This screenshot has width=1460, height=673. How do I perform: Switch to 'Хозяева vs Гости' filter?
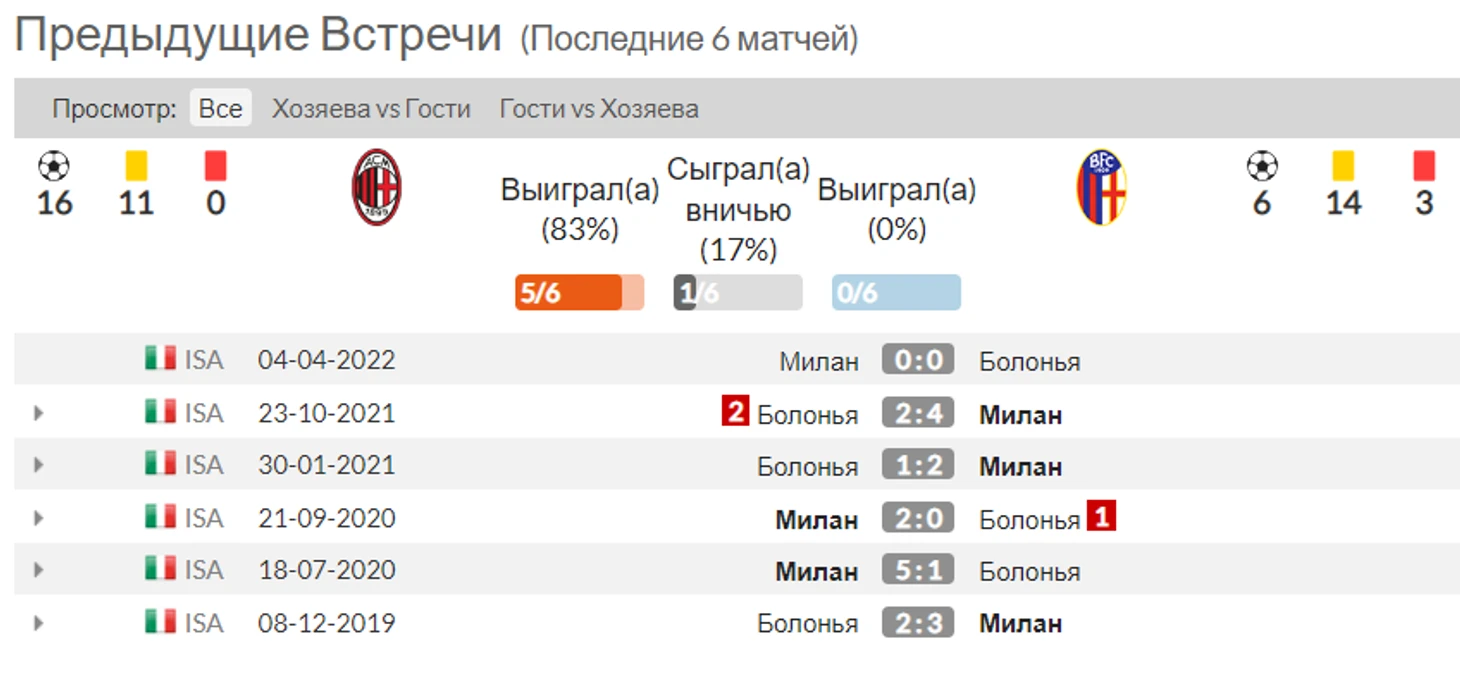(x=371, y=109)
